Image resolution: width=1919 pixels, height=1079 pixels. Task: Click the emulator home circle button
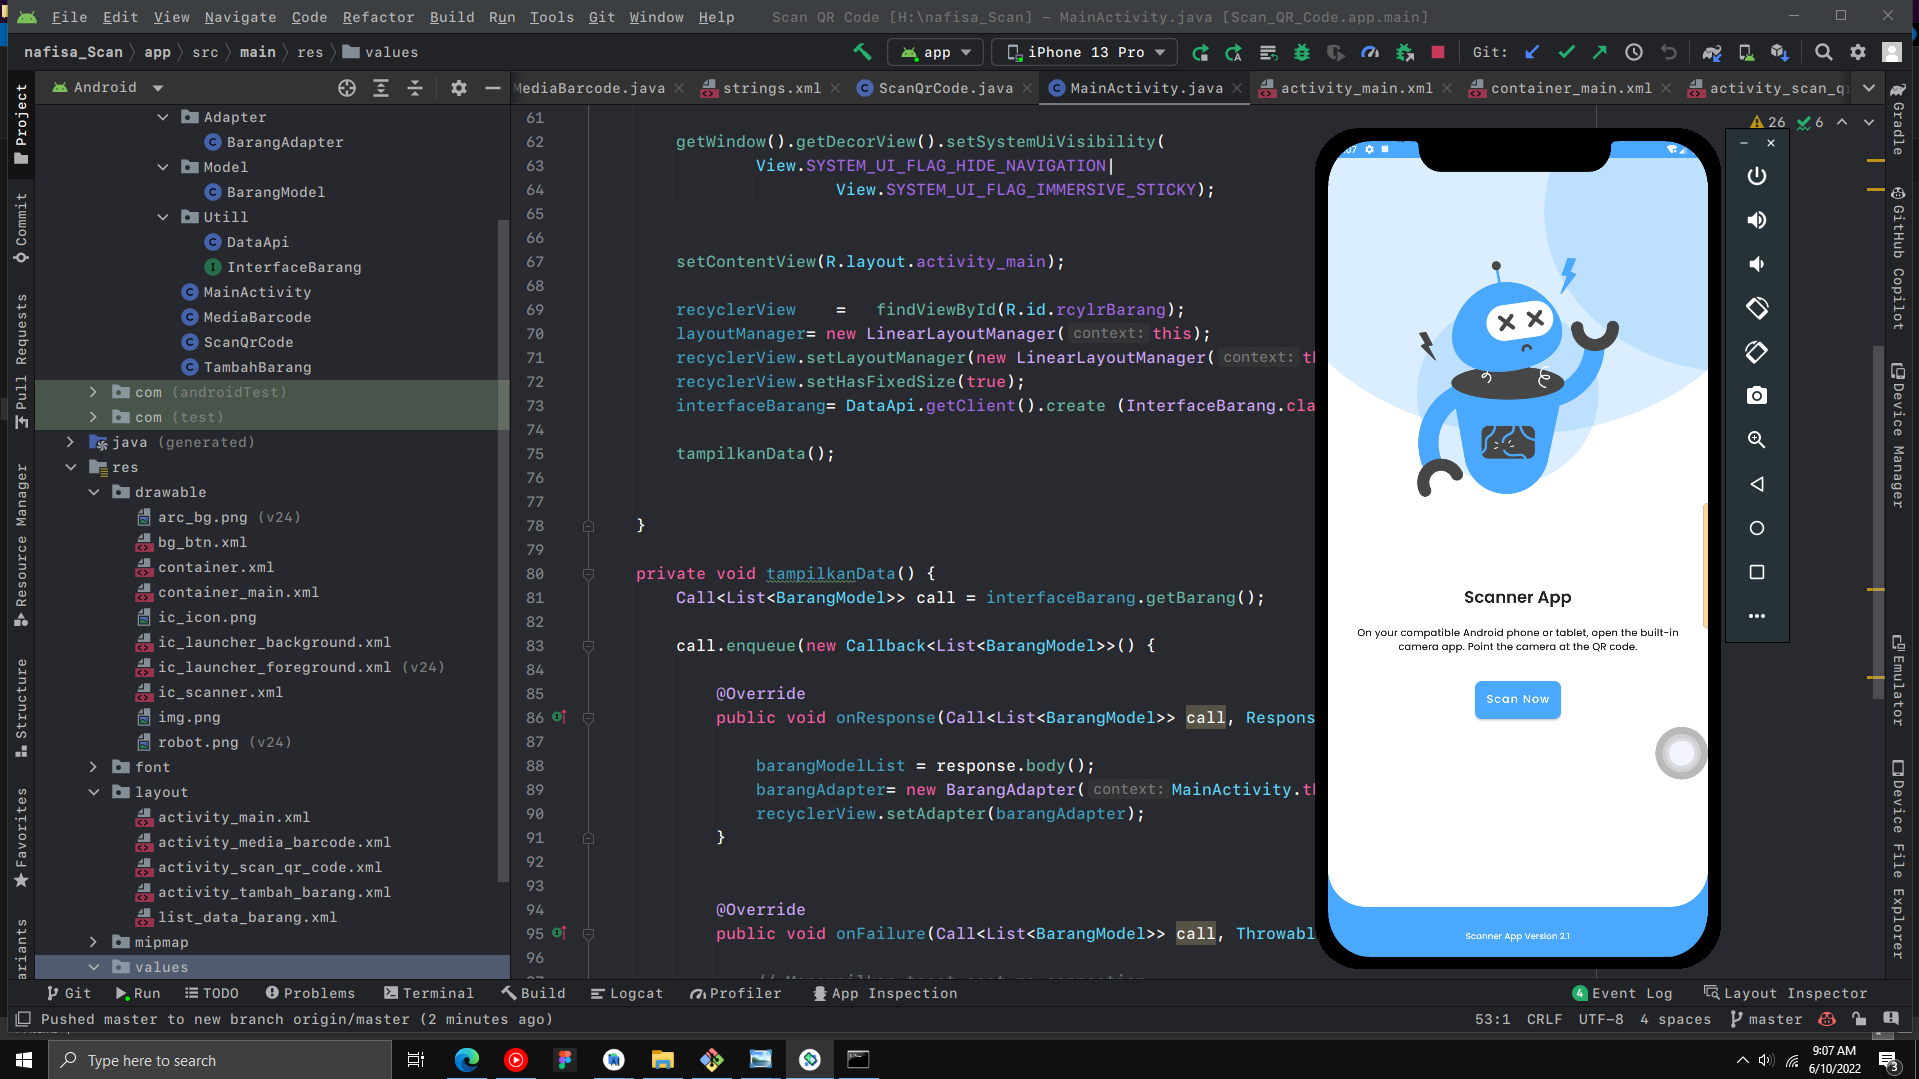point(1757,528)
